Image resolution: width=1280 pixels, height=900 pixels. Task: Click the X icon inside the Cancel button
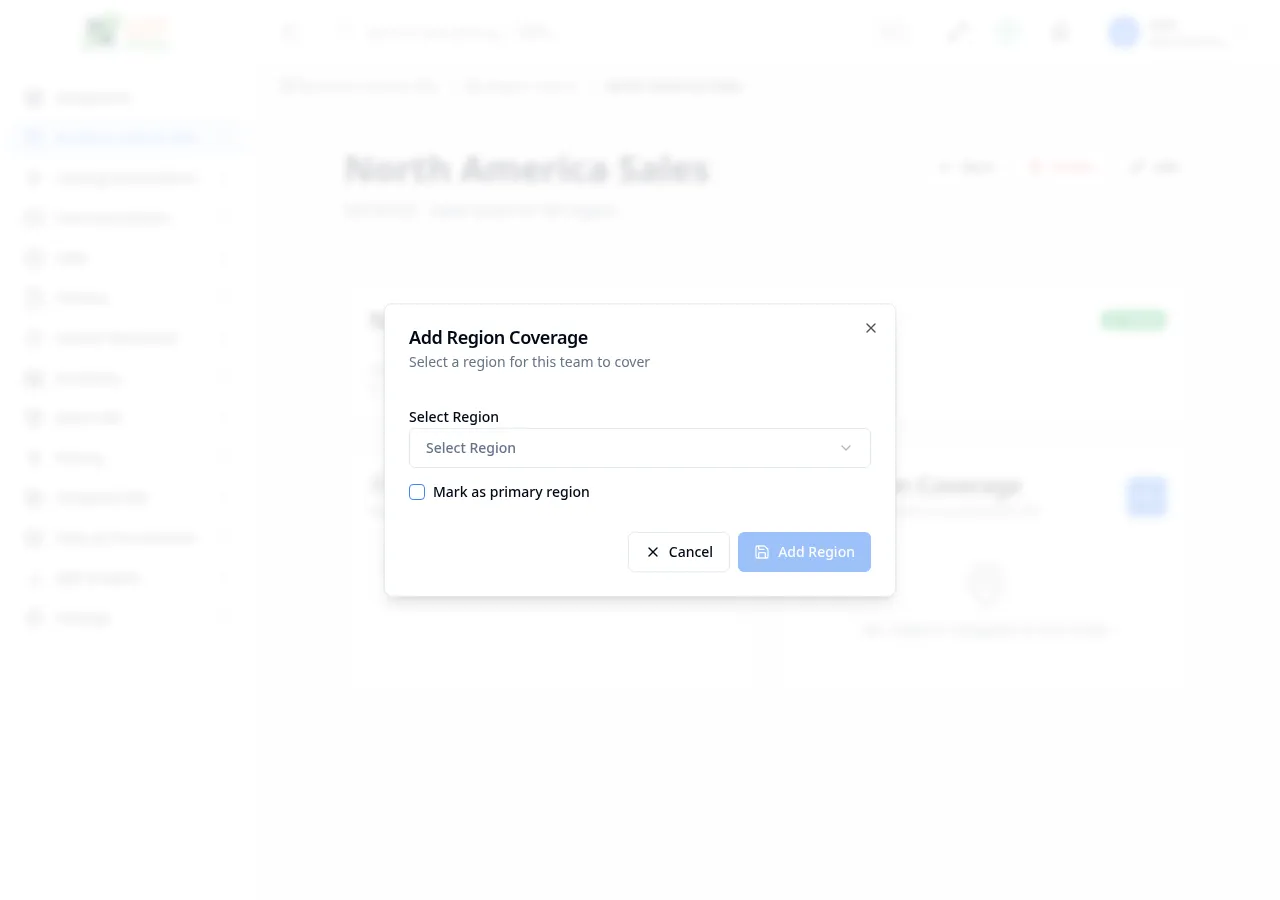point(653,552)
